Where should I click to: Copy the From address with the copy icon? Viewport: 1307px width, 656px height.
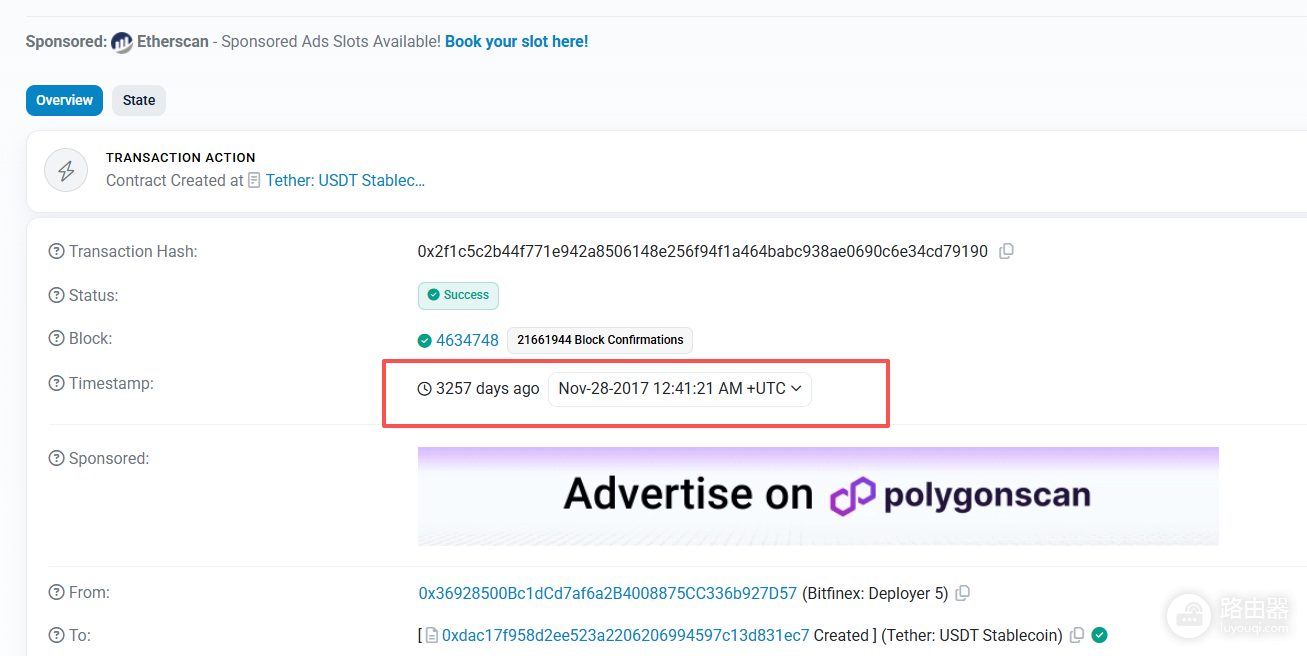click(x=962, y=594)
